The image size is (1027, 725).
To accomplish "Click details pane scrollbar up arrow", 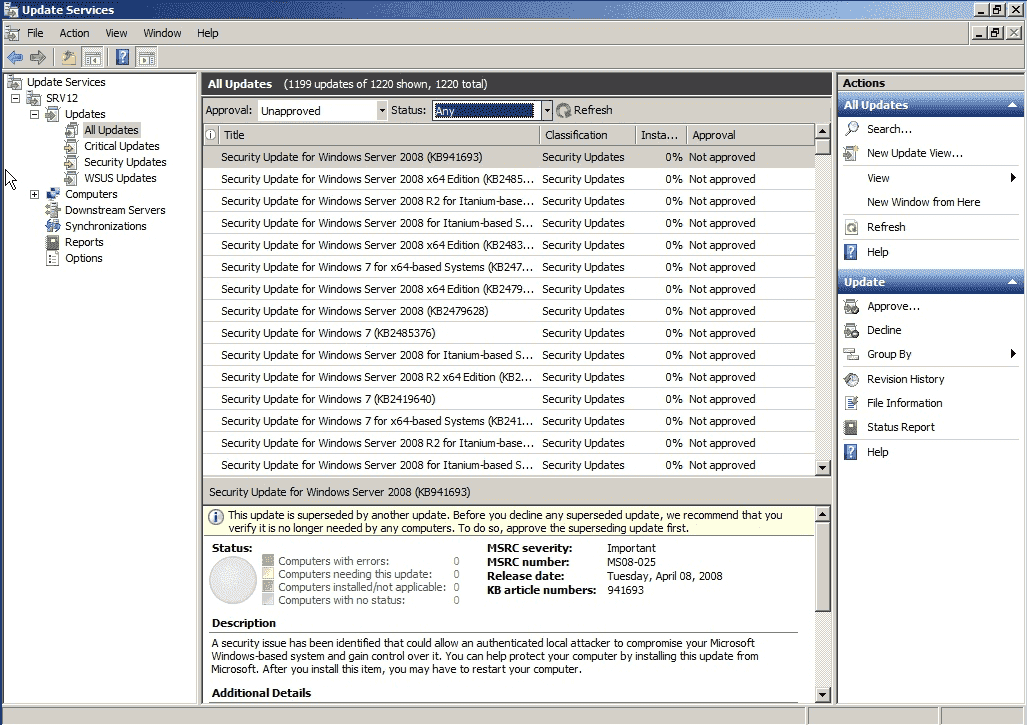I will [x=823, y=513].
